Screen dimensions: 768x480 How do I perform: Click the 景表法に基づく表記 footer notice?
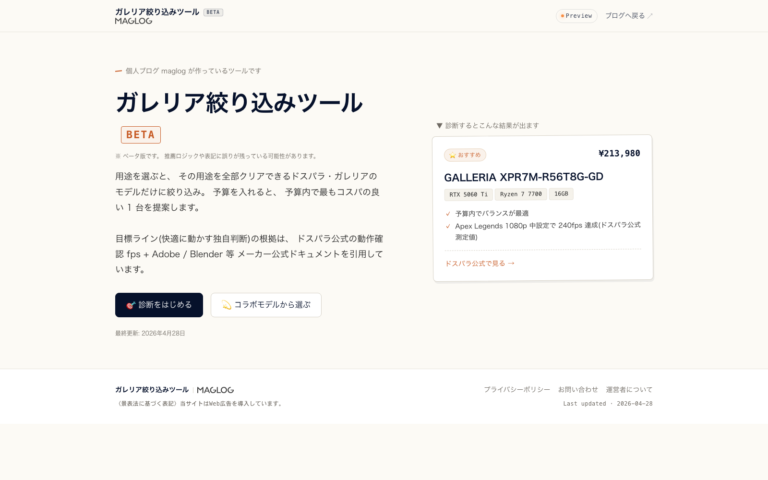(x=199, y=404)
